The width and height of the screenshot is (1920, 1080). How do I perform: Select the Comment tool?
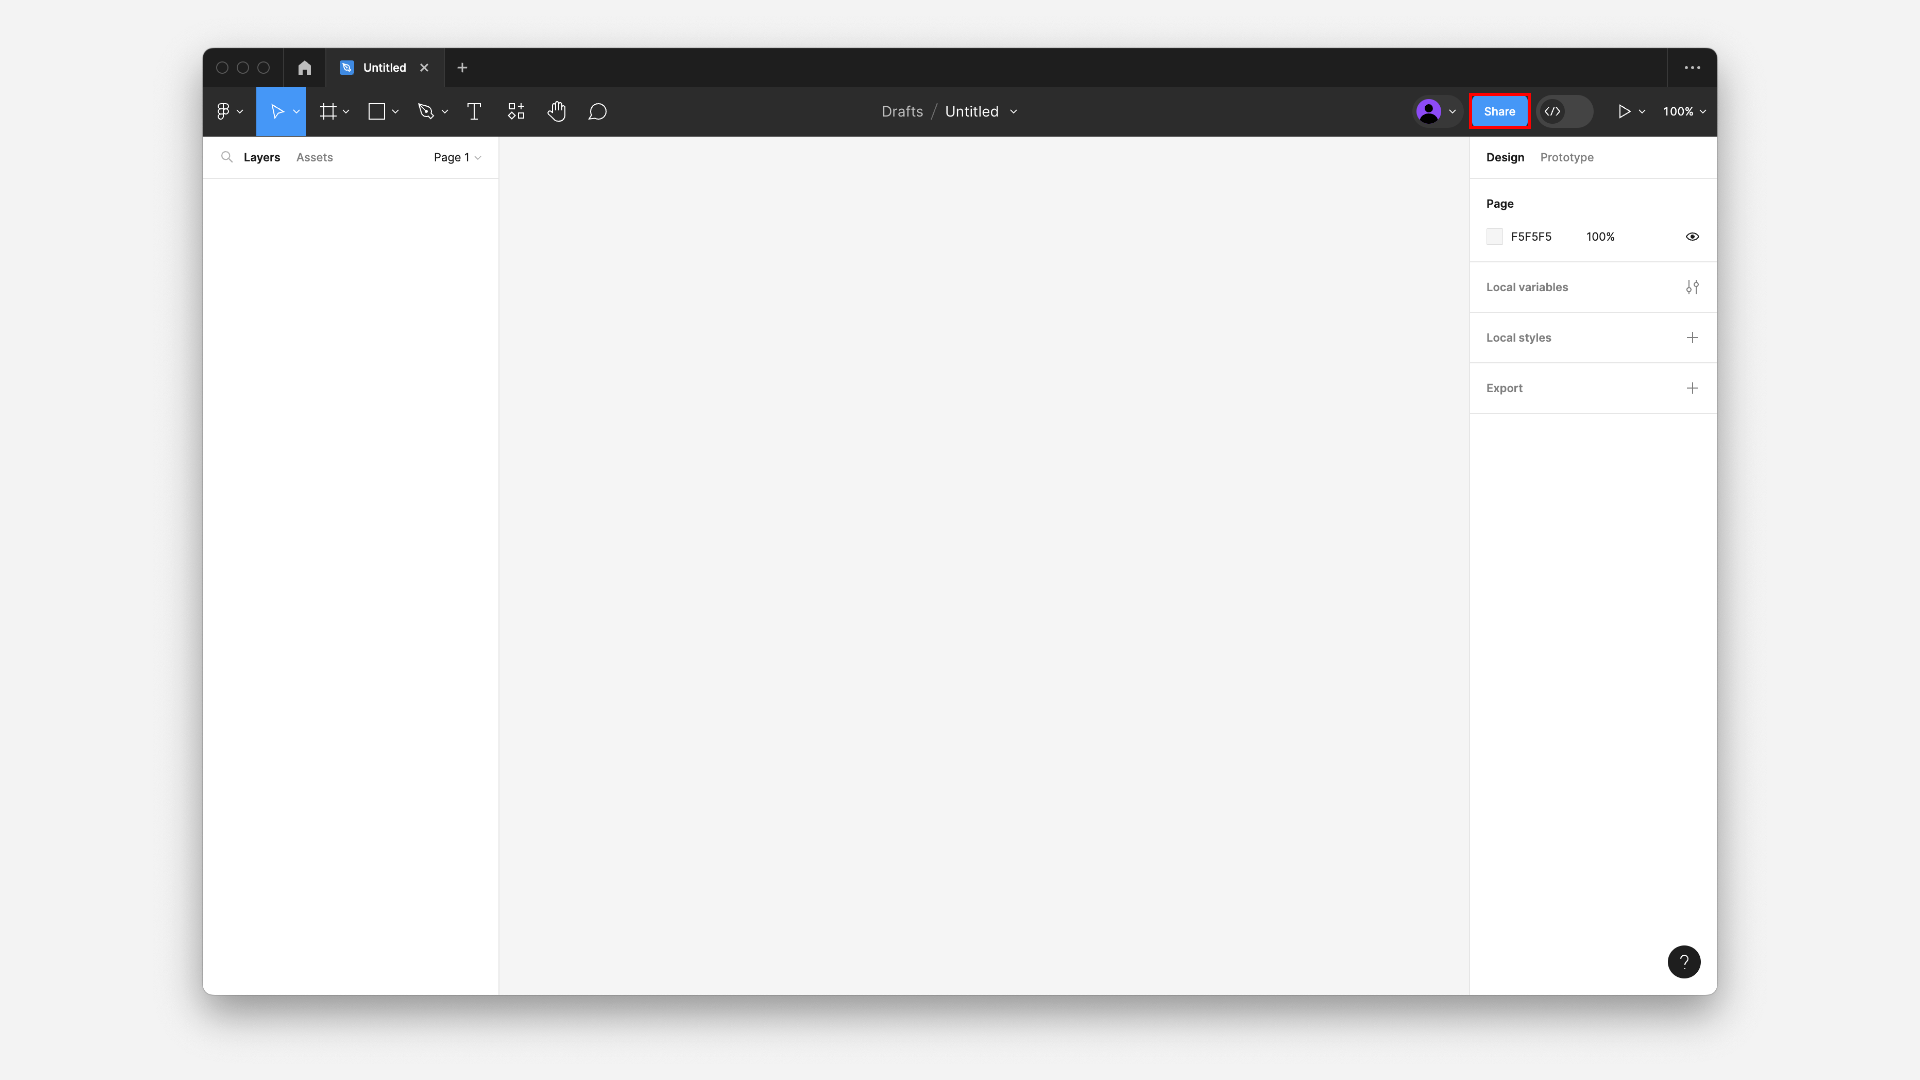coord(598,112)
